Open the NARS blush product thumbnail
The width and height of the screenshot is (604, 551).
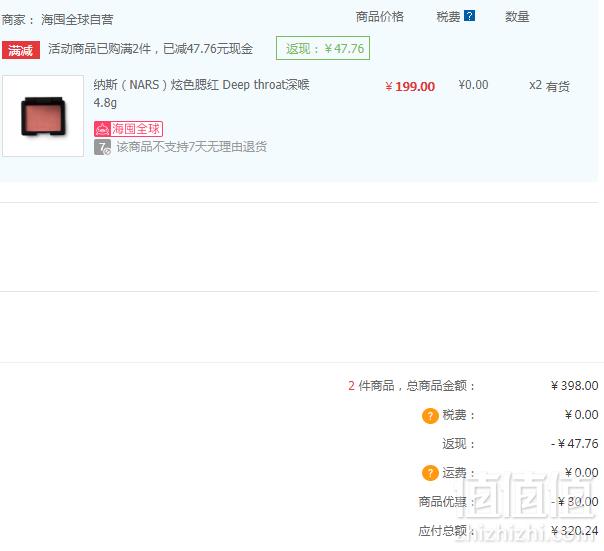coord(43,116)
